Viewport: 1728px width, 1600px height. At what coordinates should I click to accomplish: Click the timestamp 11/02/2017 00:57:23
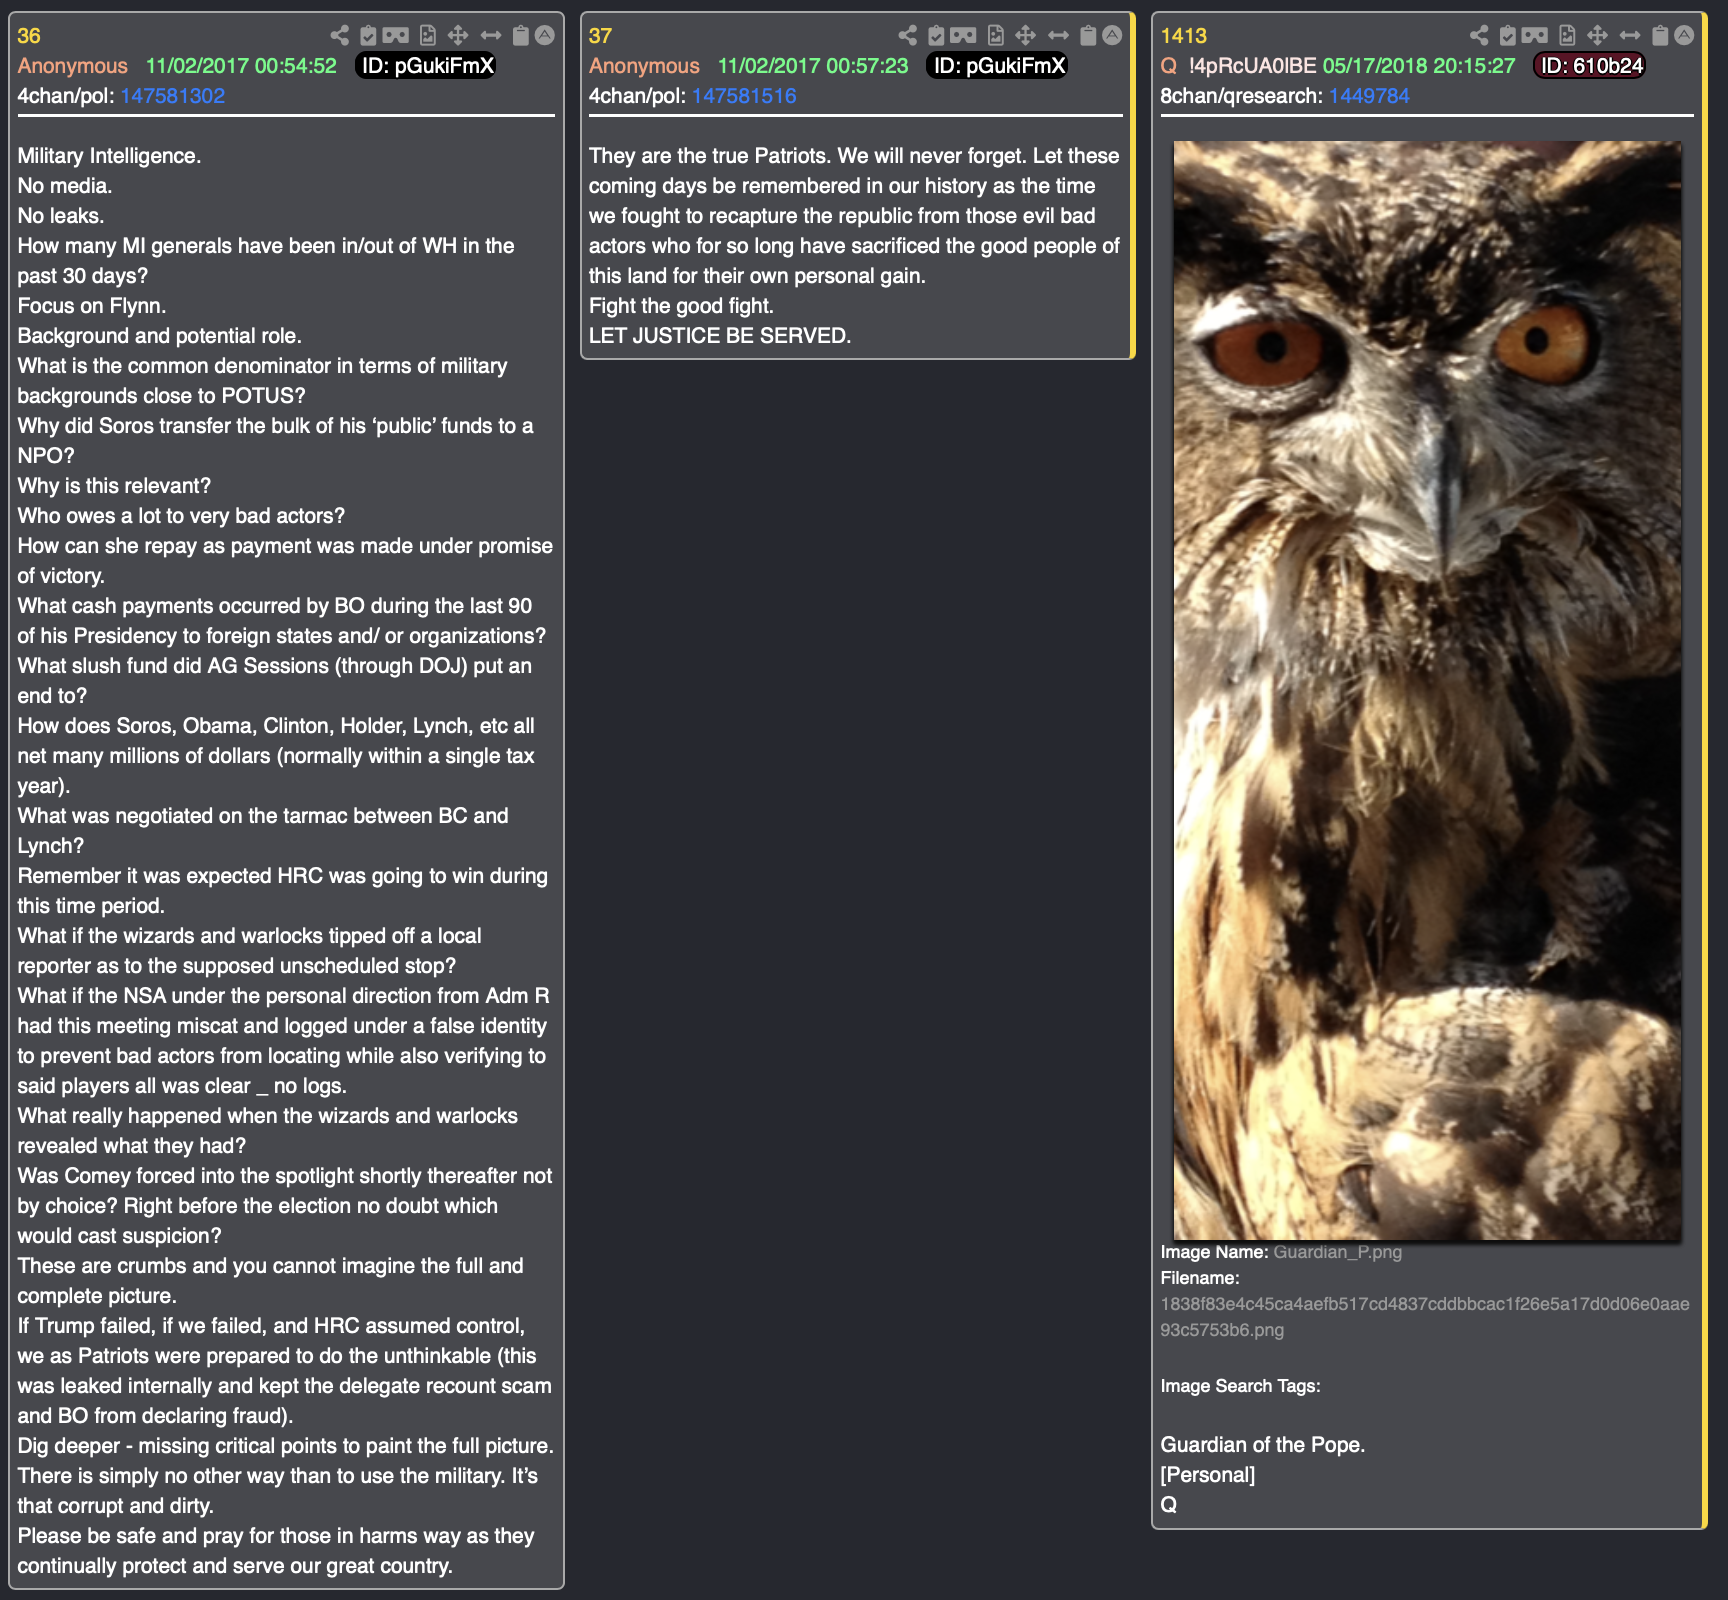tap(813, 66)
